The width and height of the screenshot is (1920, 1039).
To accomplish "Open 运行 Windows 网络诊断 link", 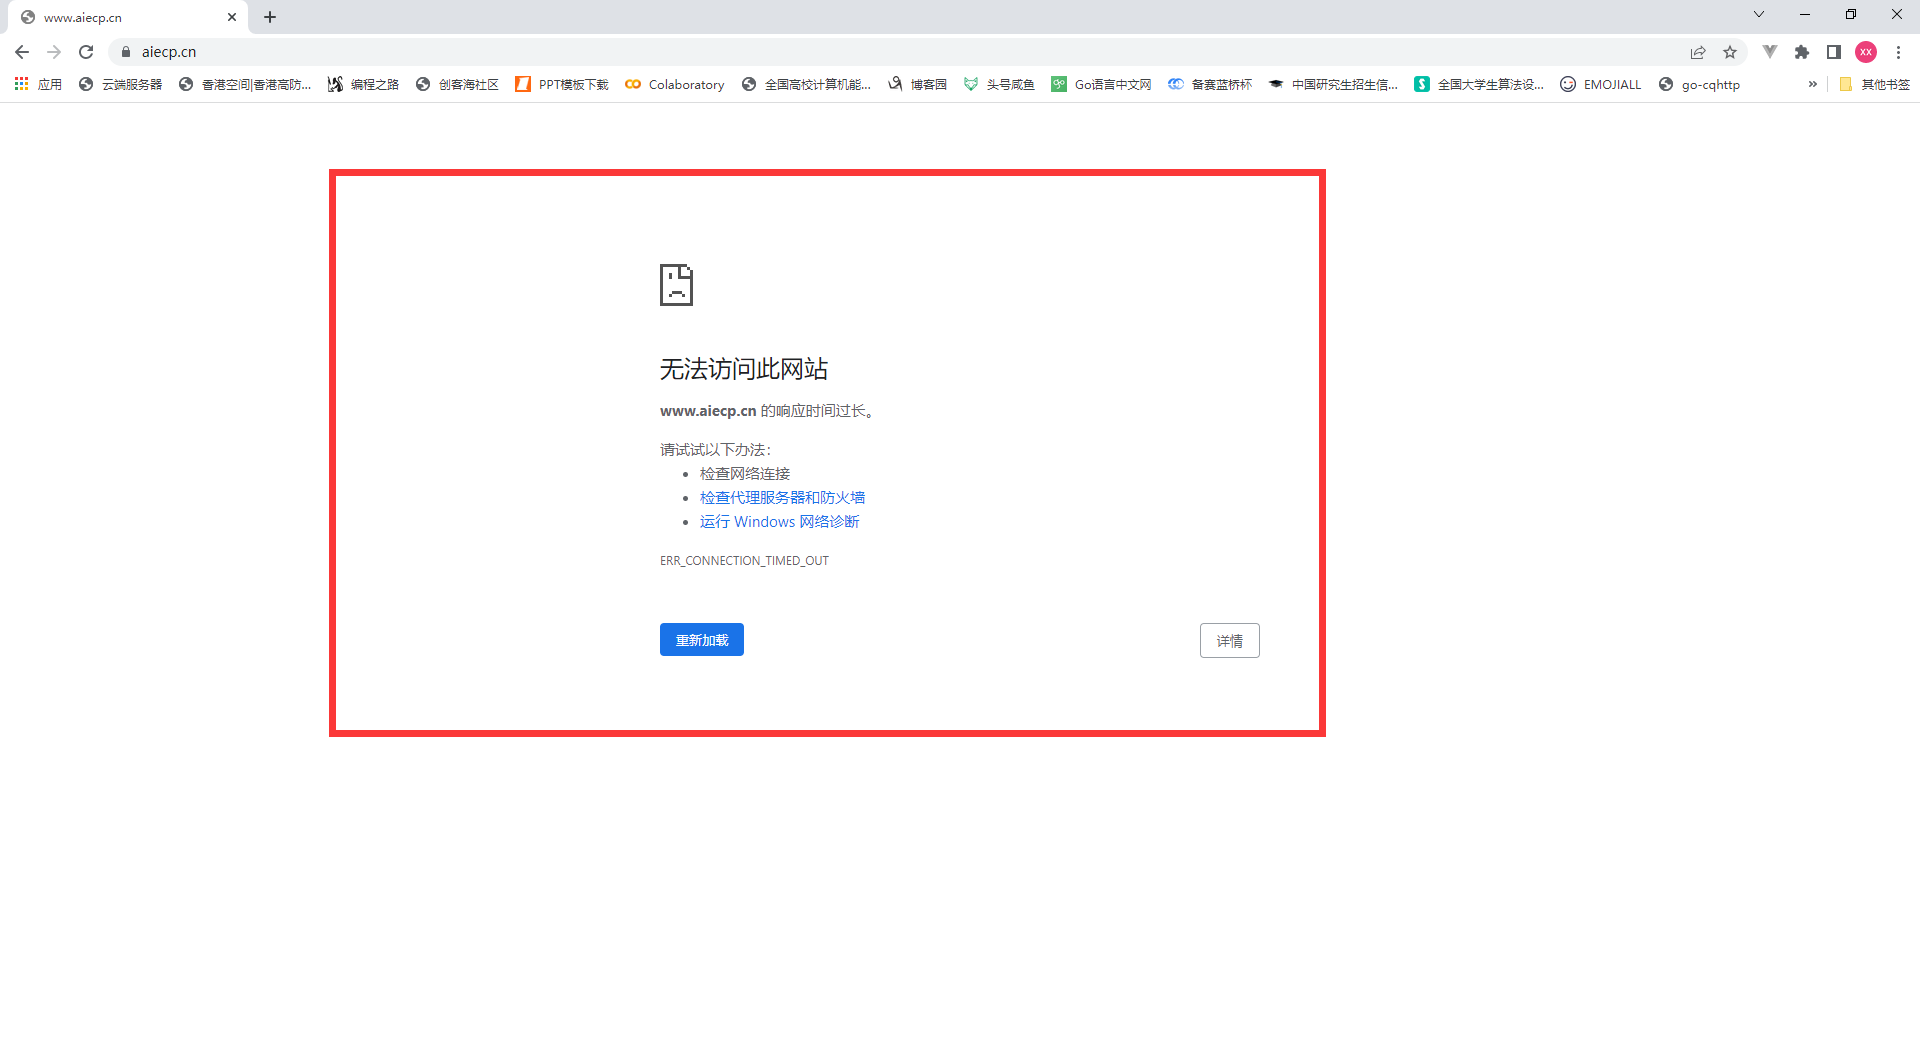I will (780, 521).
